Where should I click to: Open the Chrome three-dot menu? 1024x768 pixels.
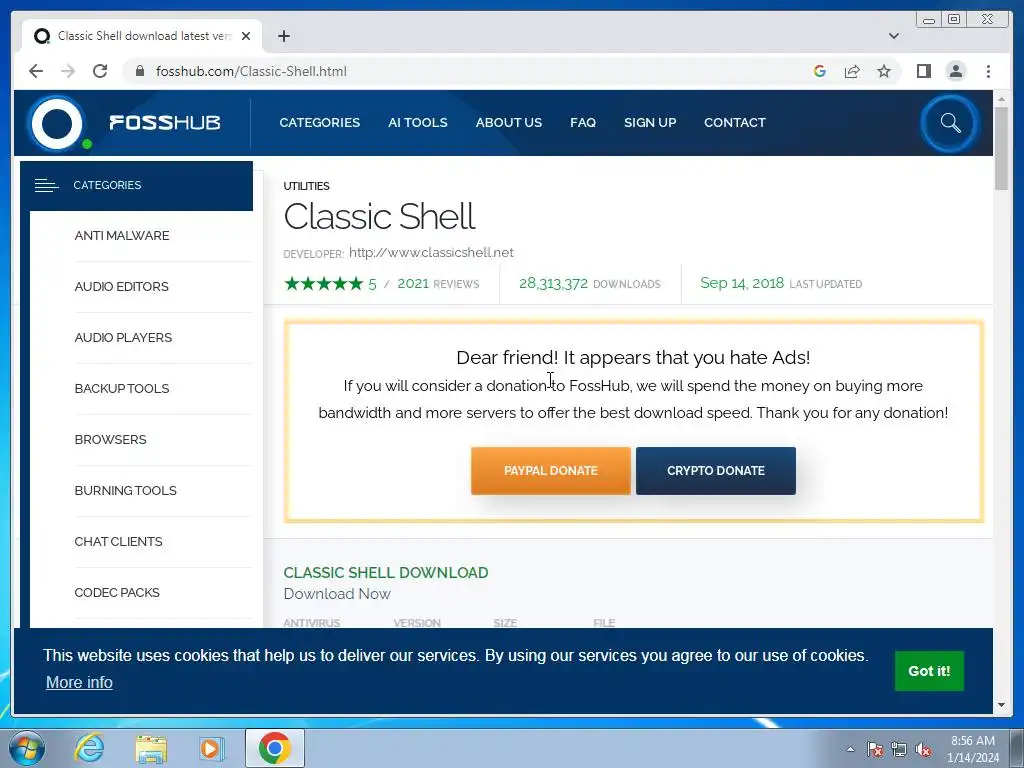point(988,71)
